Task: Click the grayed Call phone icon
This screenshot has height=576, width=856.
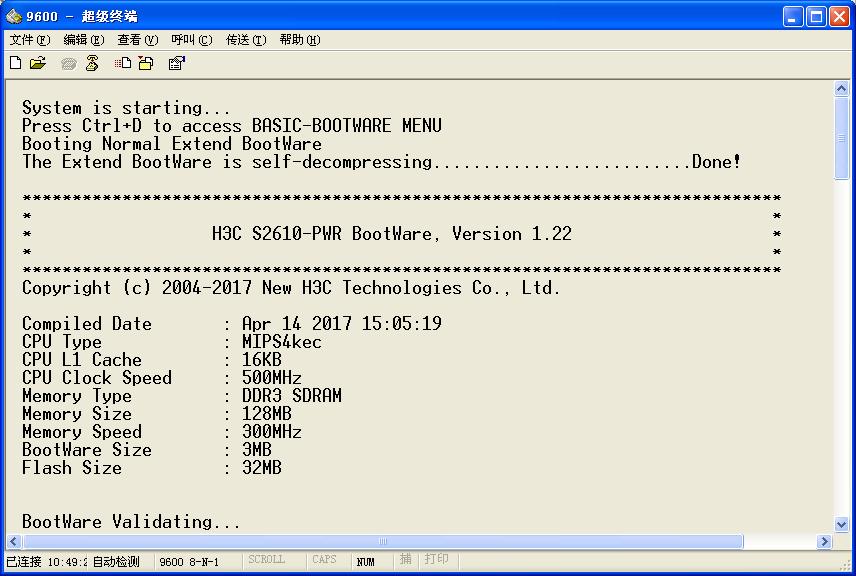Action: click(x=68, y=63)
